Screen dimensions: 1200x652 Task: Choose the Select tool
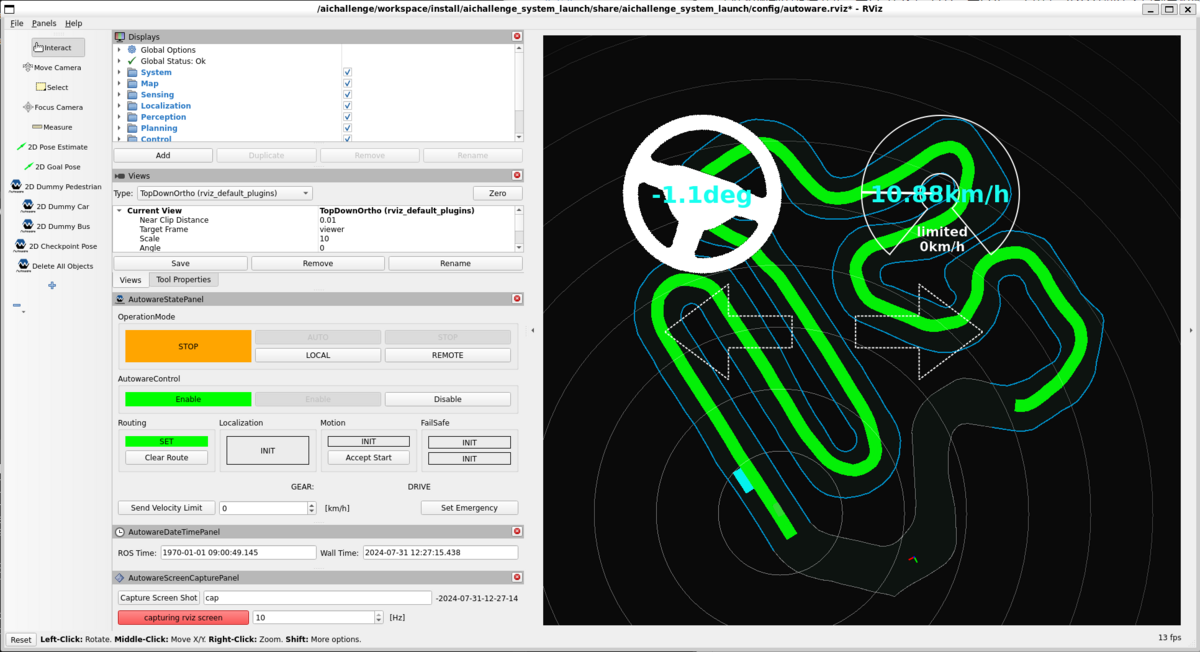[x=52, y=87]
